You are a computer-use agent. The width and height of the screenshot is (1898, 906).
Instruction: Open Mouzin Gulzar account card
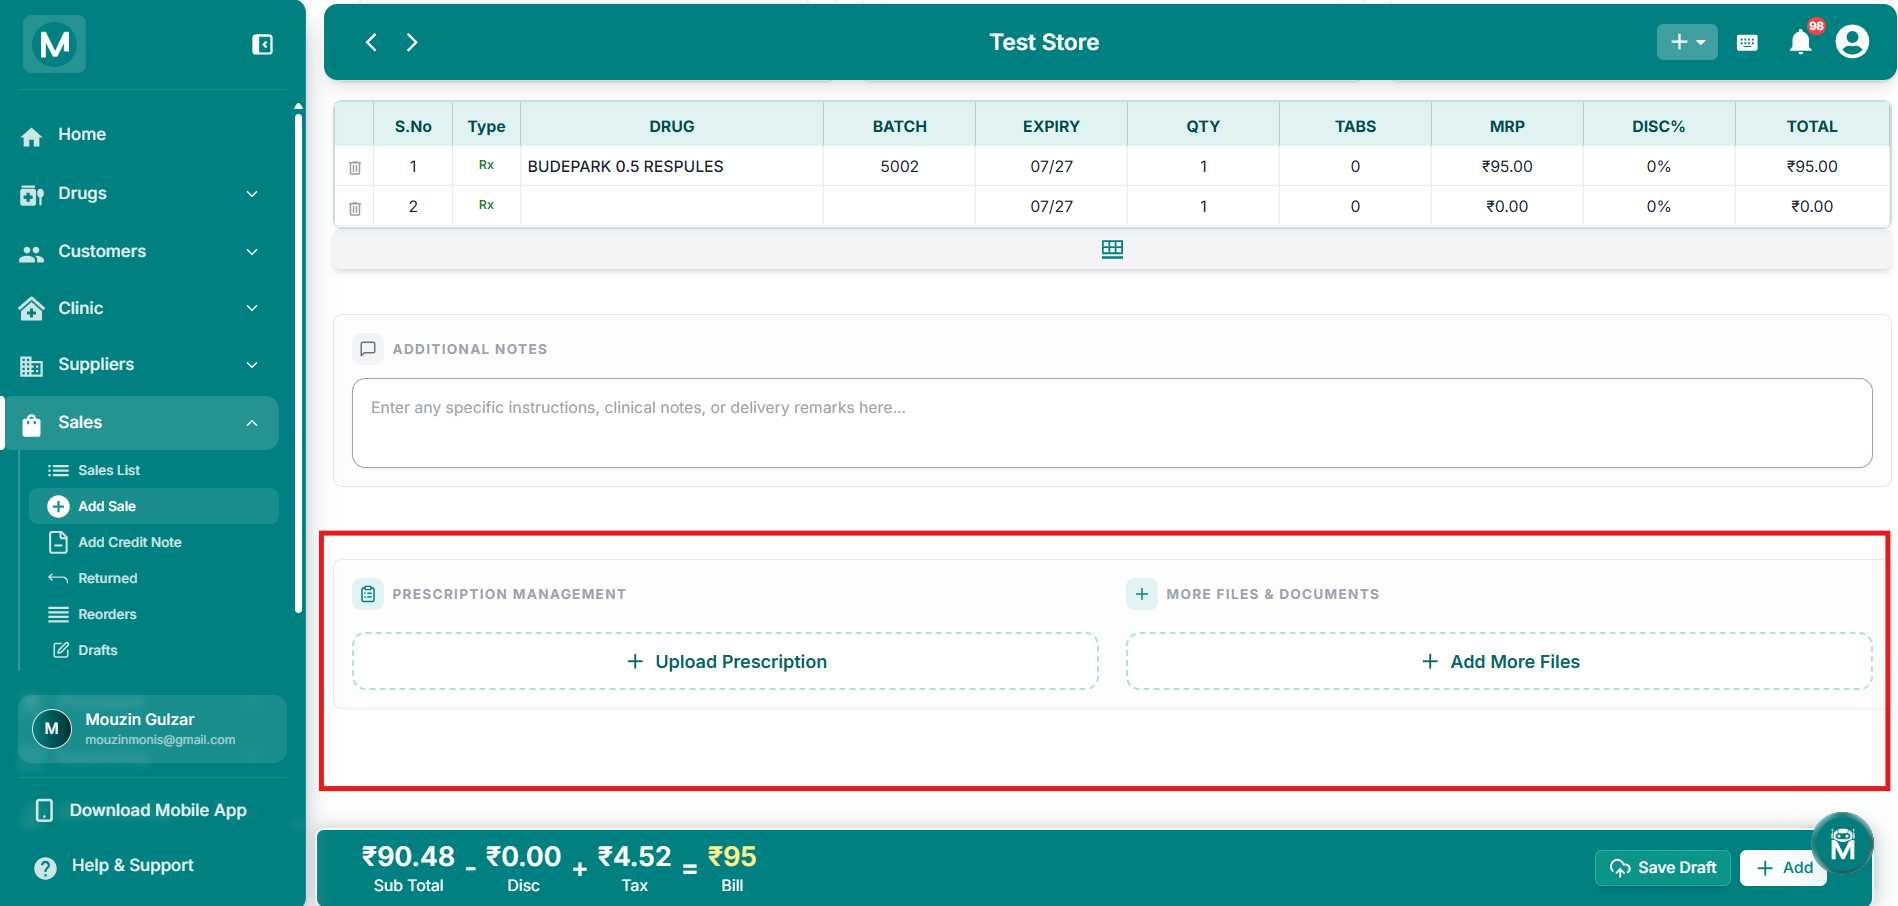152,729
